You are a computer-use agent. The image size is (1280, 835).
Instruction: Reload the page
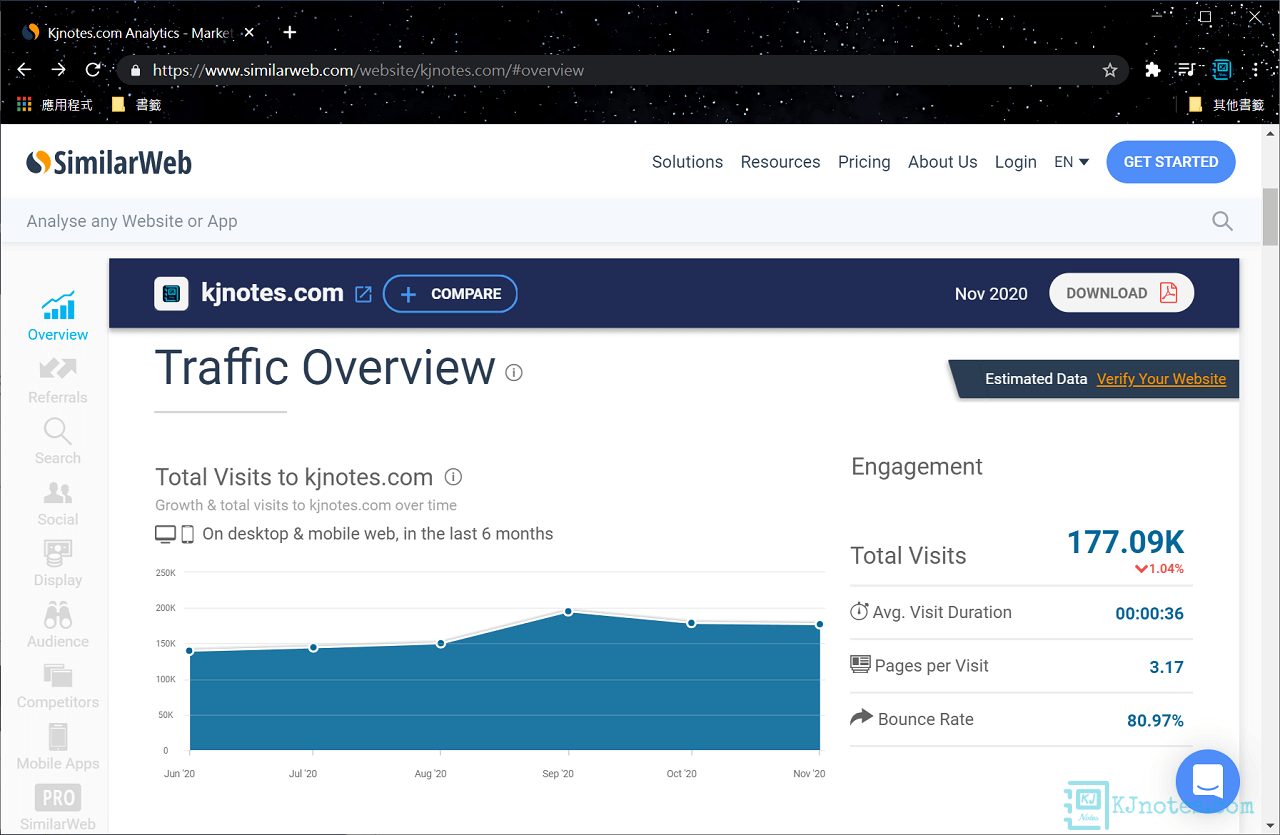pos(93,70)
